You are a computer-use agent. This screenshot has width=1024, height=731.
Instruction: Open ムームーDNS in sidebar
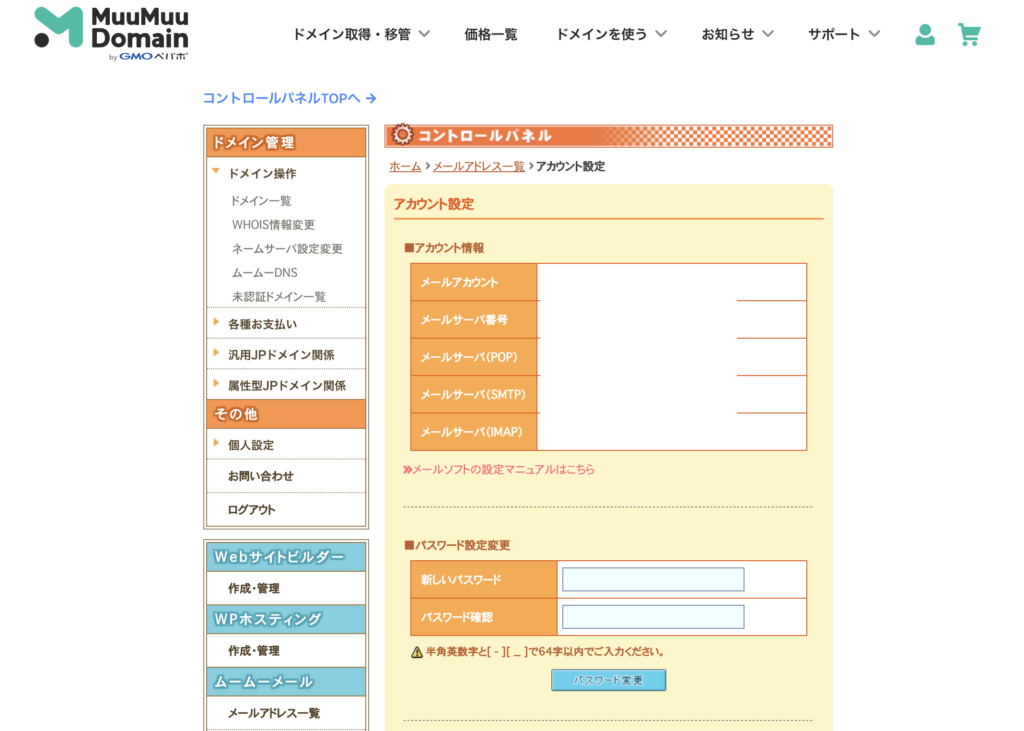click(x=264, y=272)
